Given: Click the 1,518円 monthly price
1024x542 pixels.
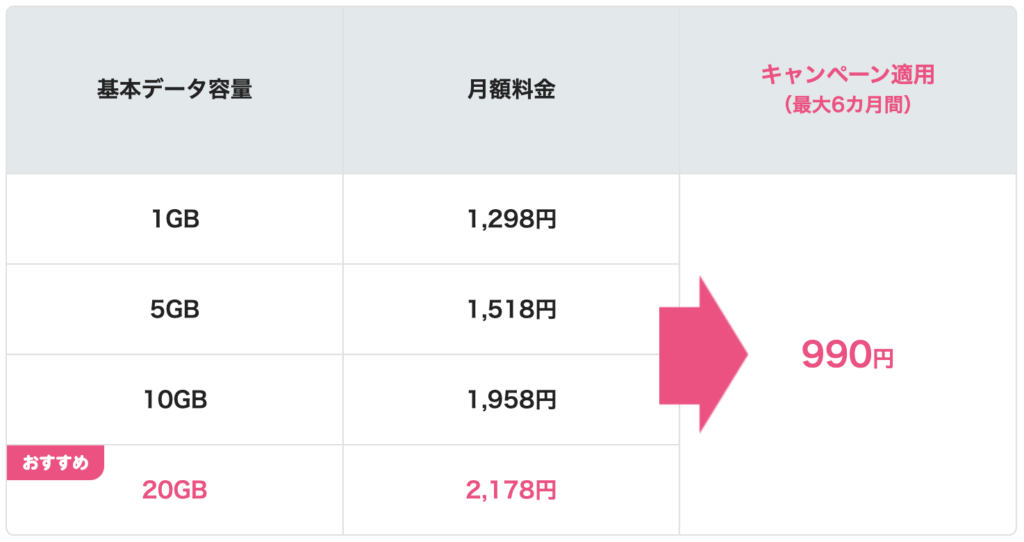Looking at the screenshot, I should coord(511,310).
